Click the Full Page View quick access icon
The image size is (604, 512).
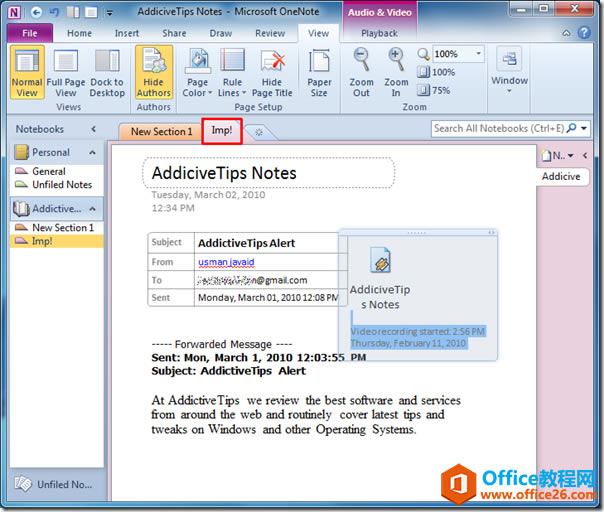coord(91,12)
